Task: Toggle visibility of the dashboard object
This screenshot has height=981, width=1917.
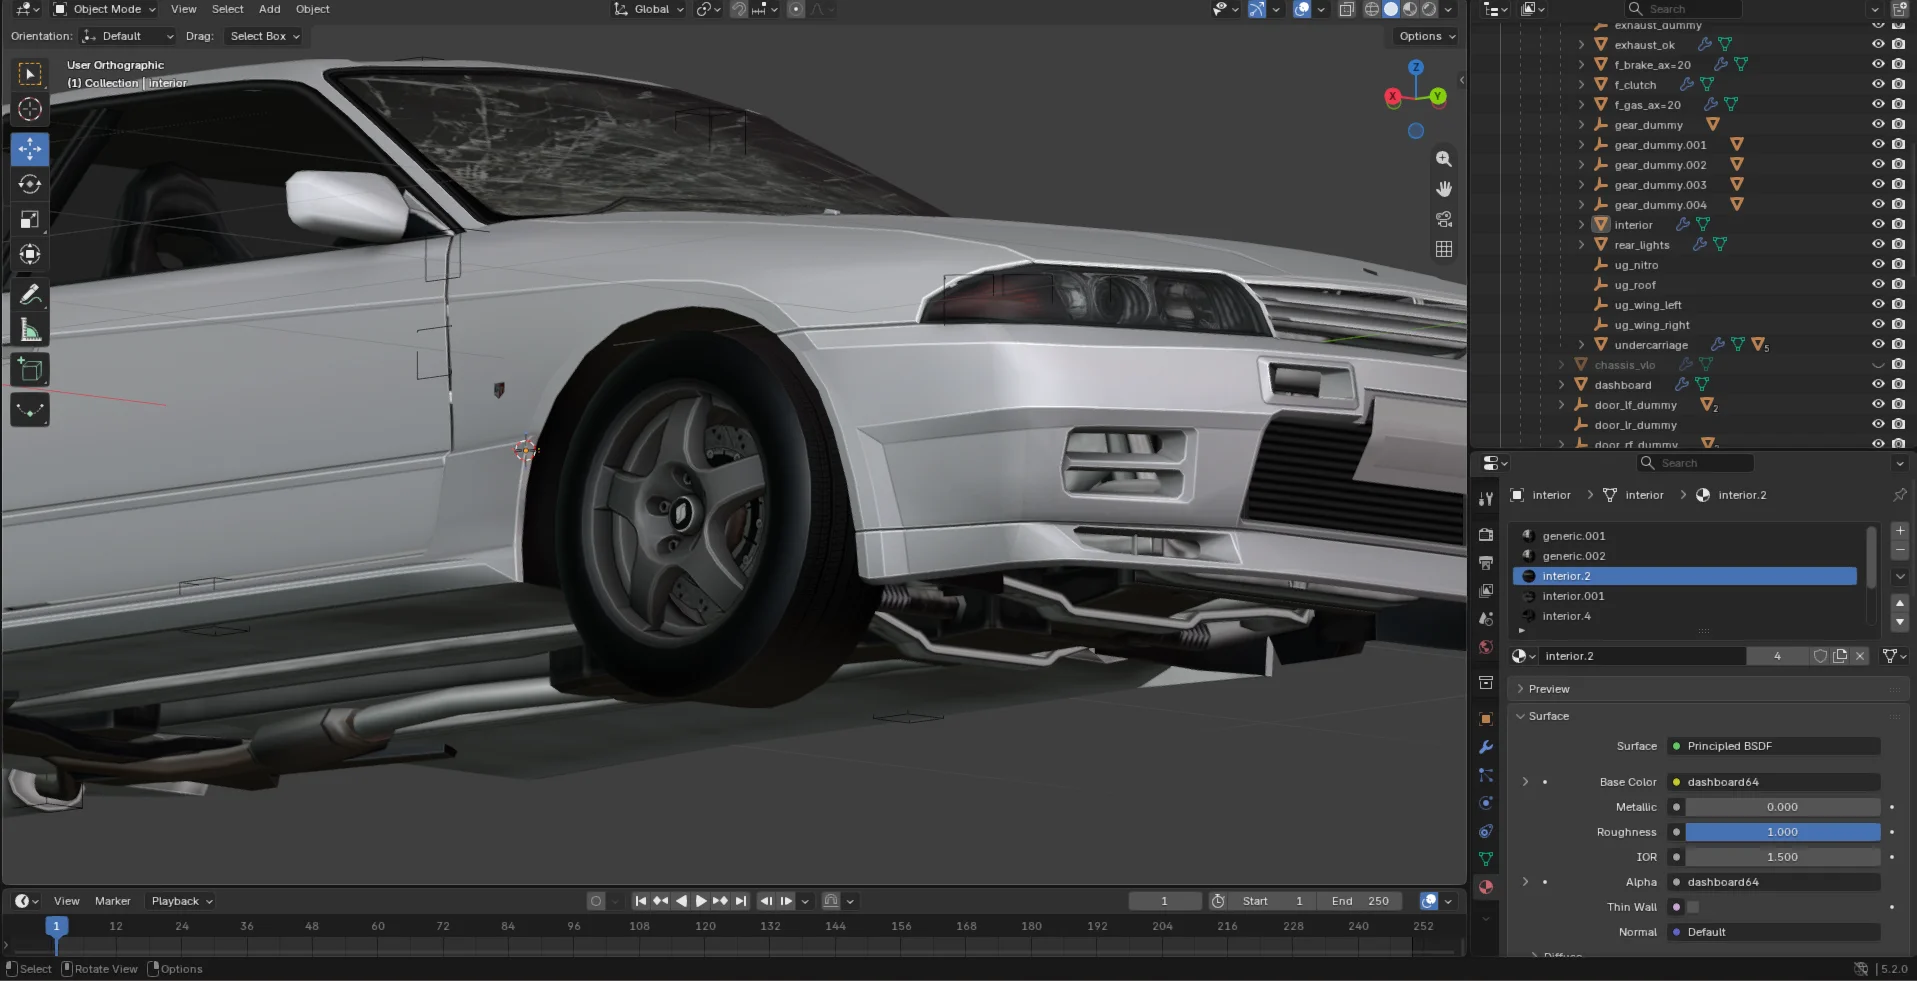Action: pos(1878,384)
